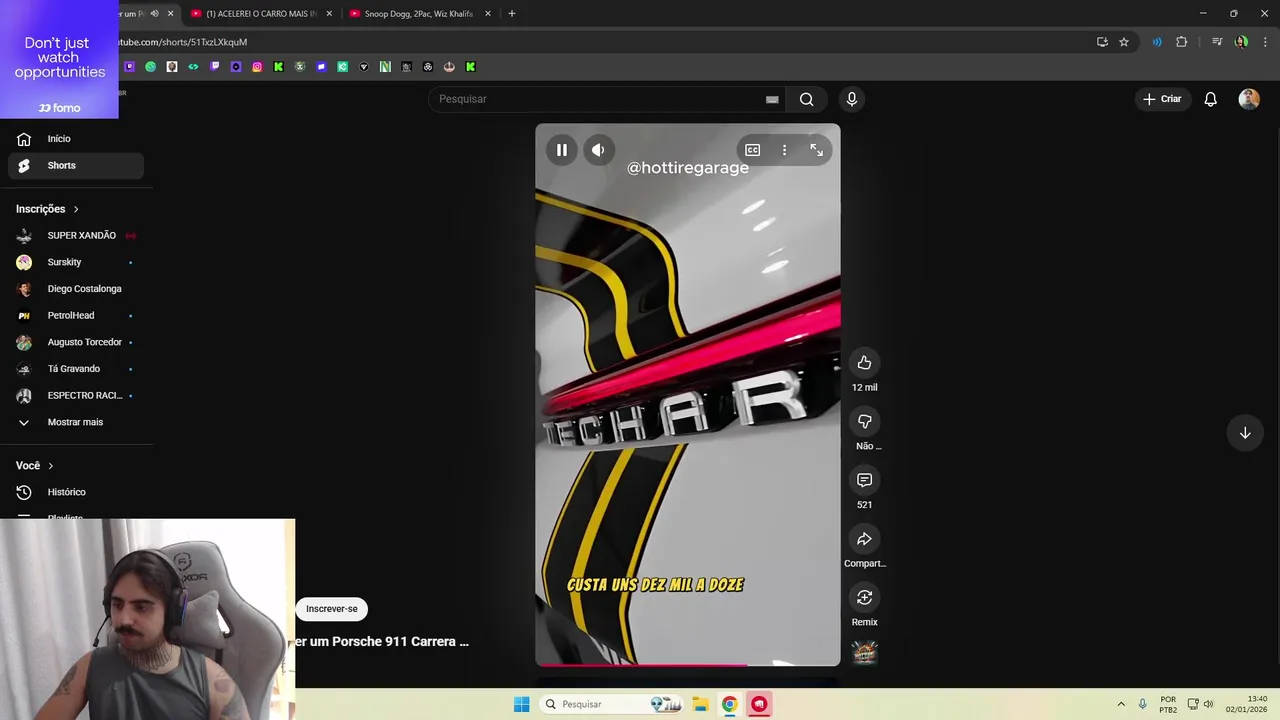The height and width of the screenshot is (720, 1280).
Task: Open Histórico in the sidebar
Action: 76,492
